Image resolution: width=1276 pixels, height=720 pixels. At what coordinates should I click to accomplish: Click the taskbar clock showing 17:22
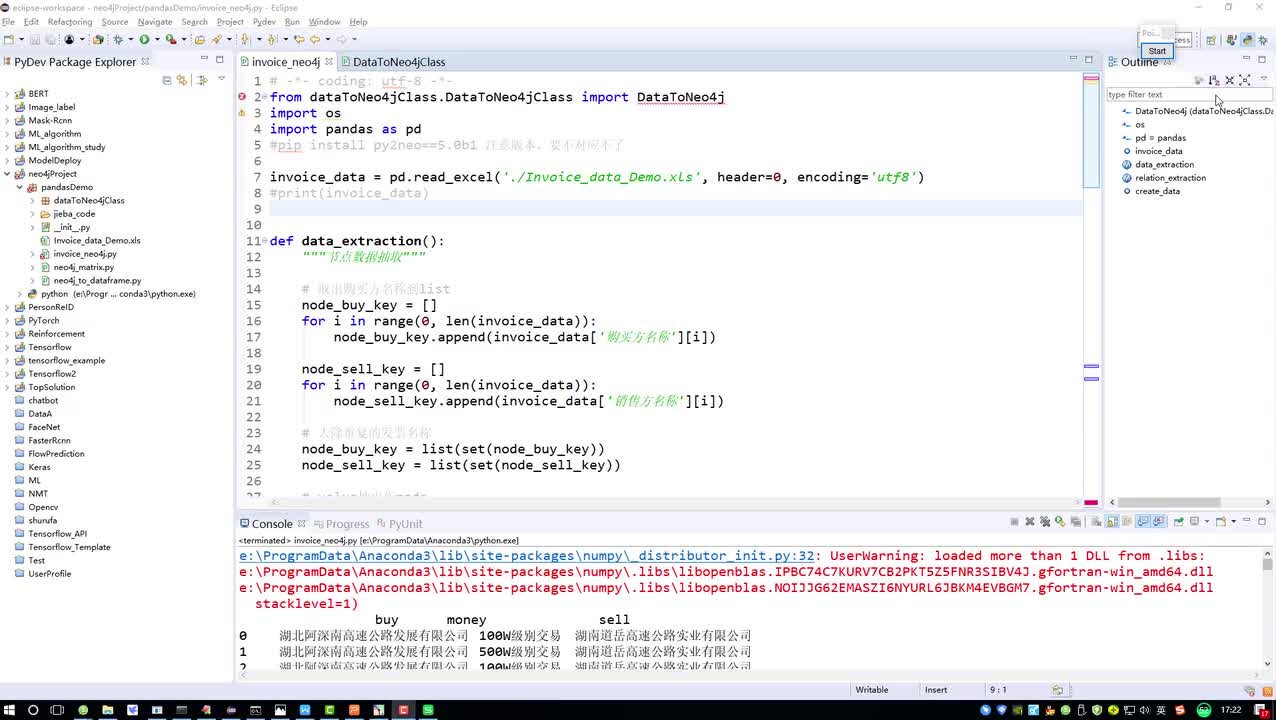pyautogui.click(x=1231, y=710)
